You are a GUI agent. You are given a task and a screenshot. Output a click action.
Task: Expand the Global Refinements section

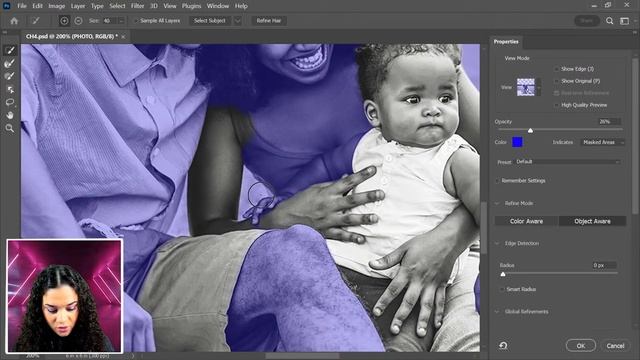(x=497, y=312)
